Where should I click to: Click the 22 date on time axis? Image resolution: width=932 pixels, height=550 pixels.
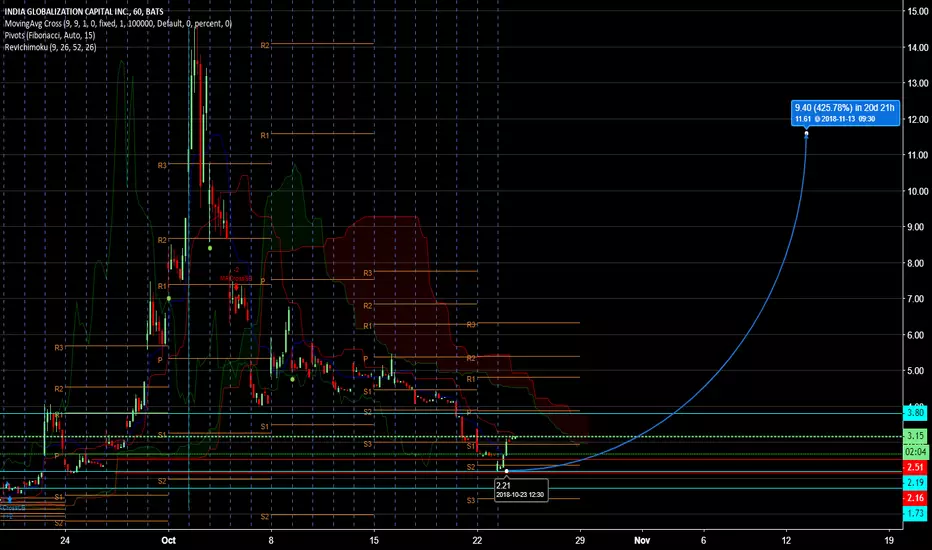pos(477,540)
